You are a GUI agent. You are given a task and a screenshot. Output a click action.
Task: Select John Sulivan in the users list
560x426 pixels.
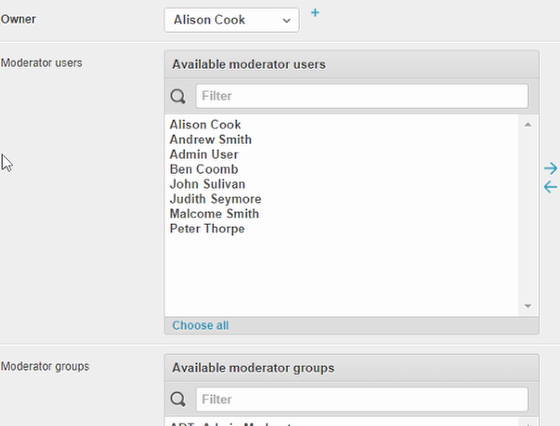[207, 184]
